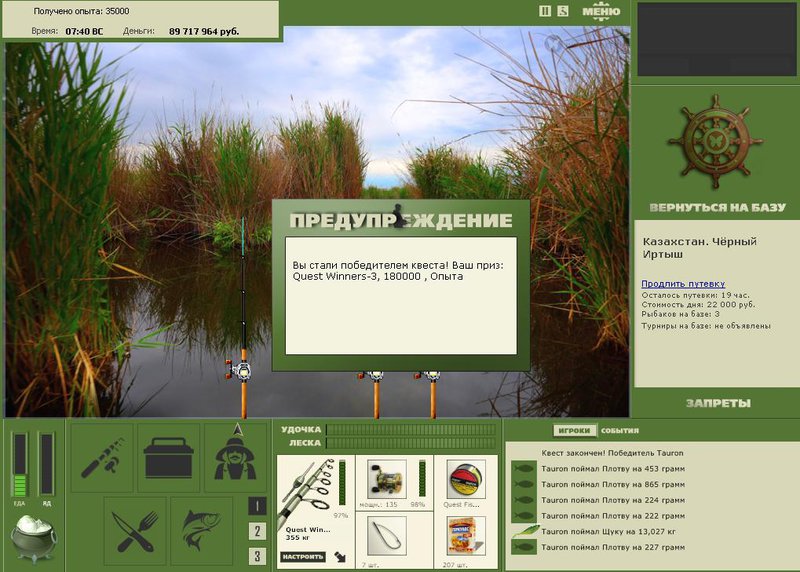Click the ЯД level gauge
The image size is (800, 572).
coord(46,465)
